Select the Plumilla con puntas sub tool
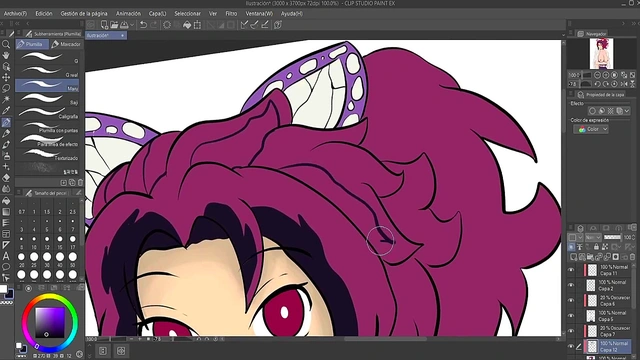 pyautogui.click(x=48, y=127)
